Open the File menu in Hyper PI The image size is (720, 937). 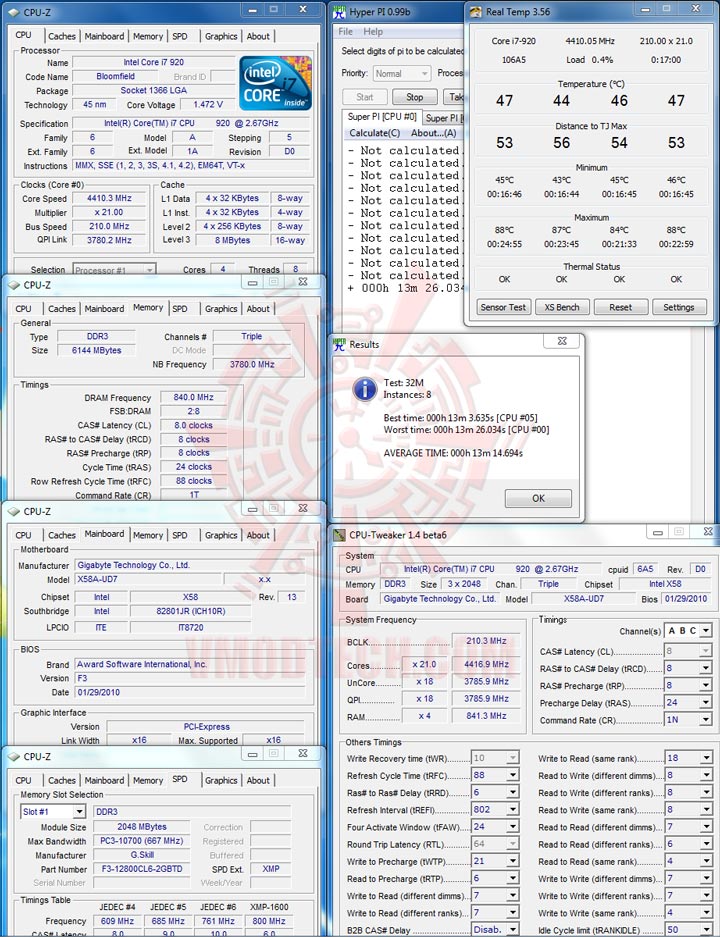(x=345, y=32)
